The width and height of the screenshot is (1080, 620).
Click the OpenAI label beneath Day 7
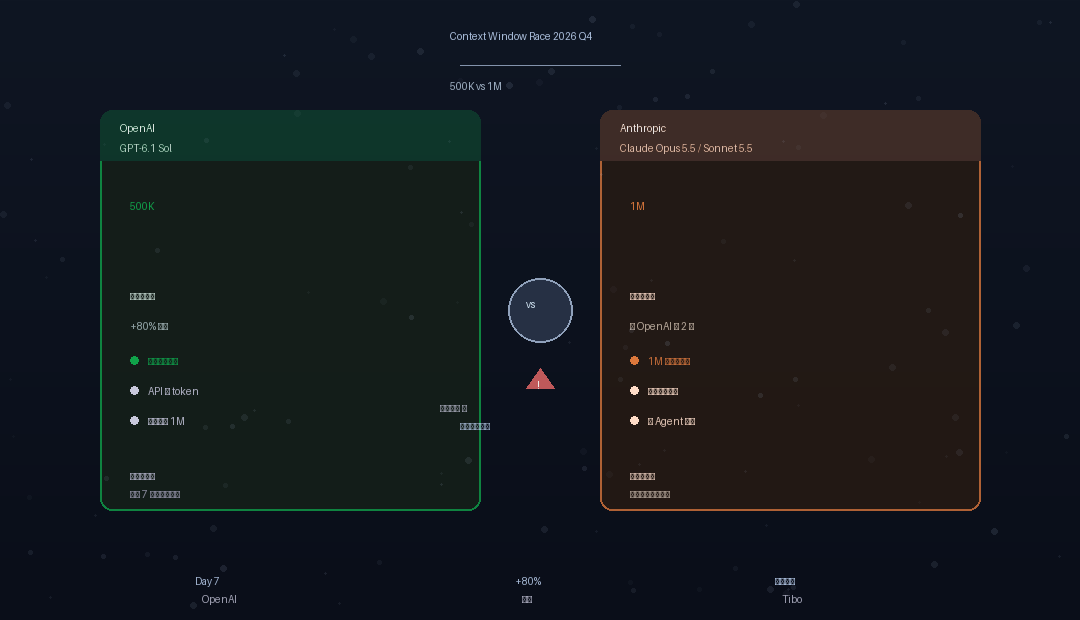coord(219,599)
